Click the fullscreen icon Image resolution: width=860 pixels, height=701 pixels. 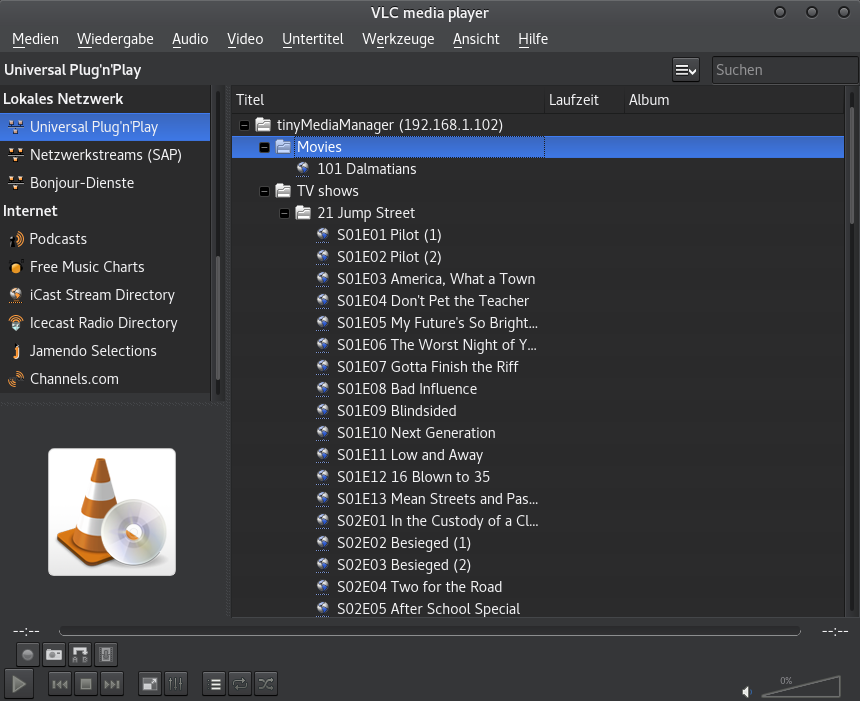click(149, 684)
